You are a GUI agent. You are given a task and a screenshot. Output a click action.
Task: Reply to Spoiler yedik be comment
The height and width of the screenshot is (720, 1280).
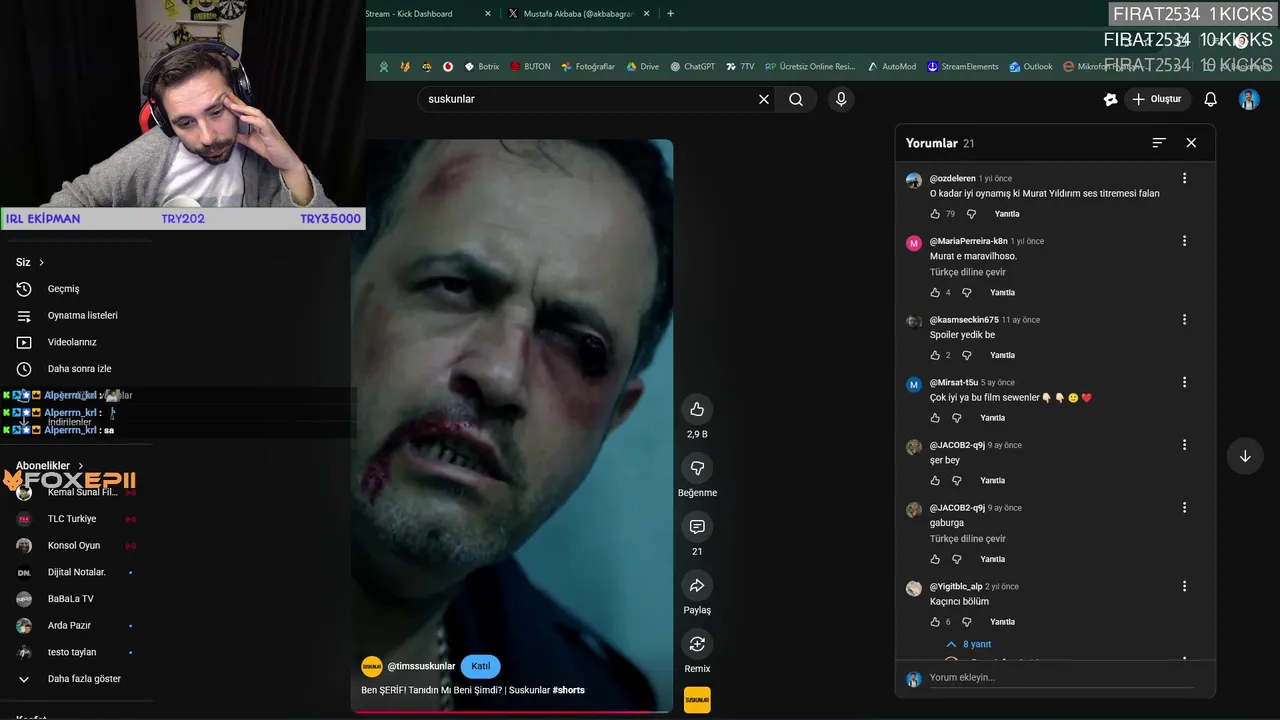[1002, 355]
